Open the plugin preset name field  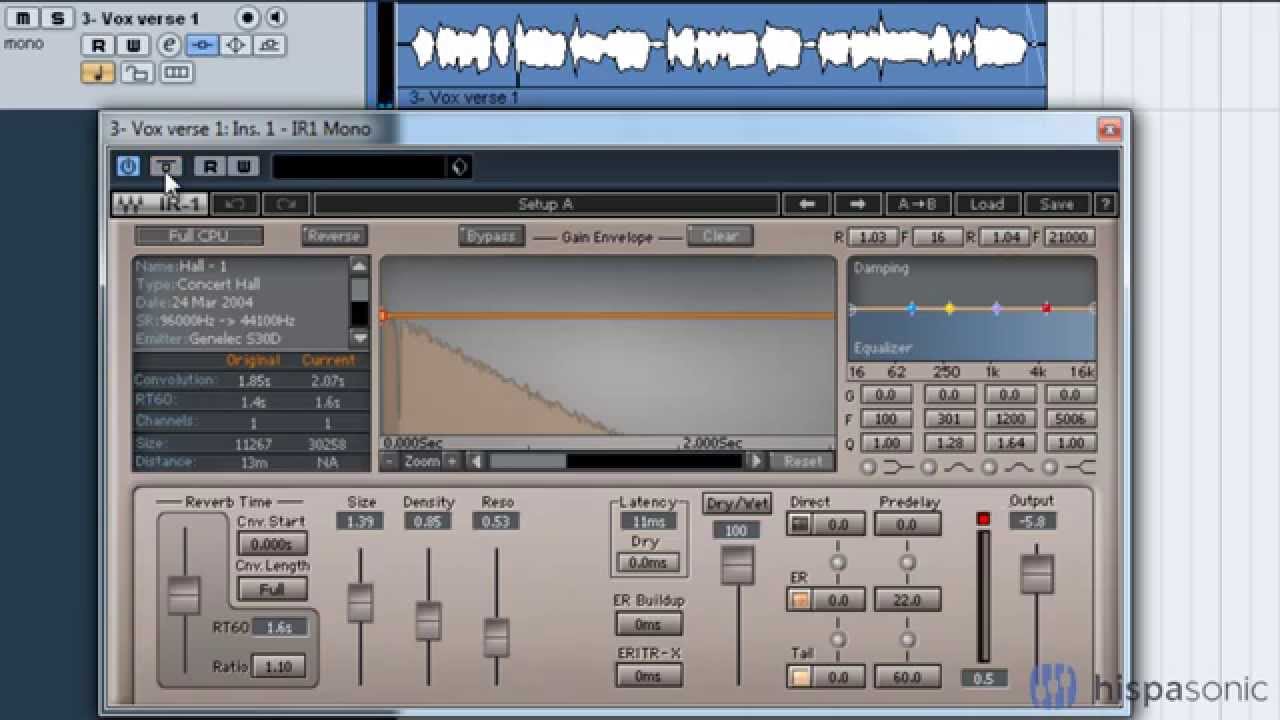point(359,166)
